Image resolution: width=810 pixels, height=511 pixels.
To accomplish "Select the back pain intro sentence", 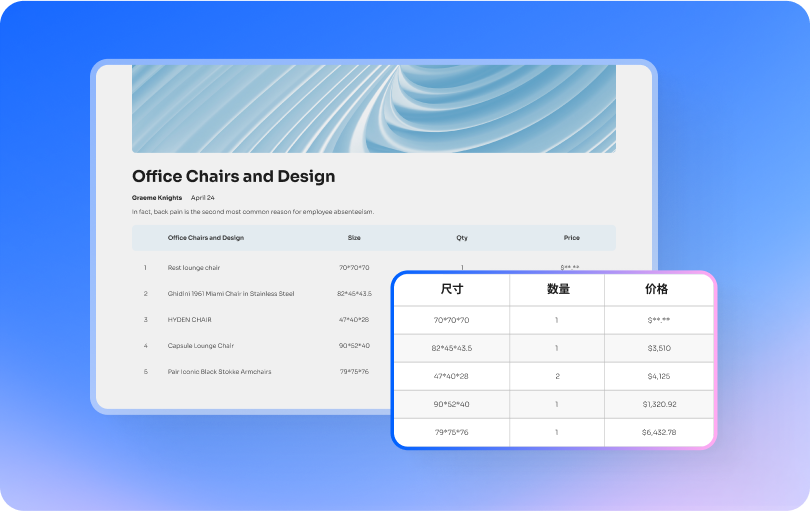I will pyautogui.click(x=252, y=212).
